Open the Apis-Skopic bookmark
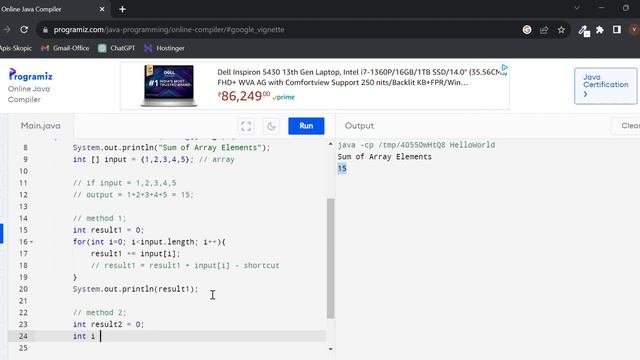Screen dimensions: 640x360 tap(16, 48)
